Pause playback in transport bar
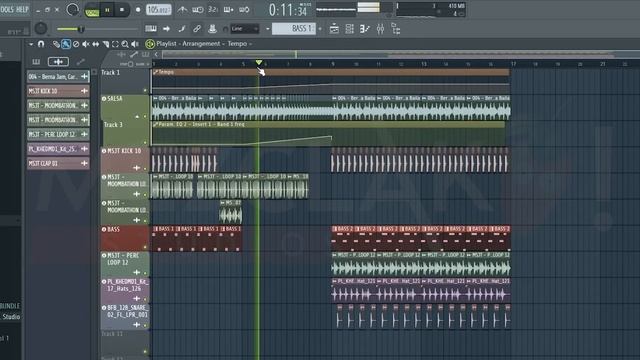Viewport: 640px width, 360px height. (x=107, y=10)
